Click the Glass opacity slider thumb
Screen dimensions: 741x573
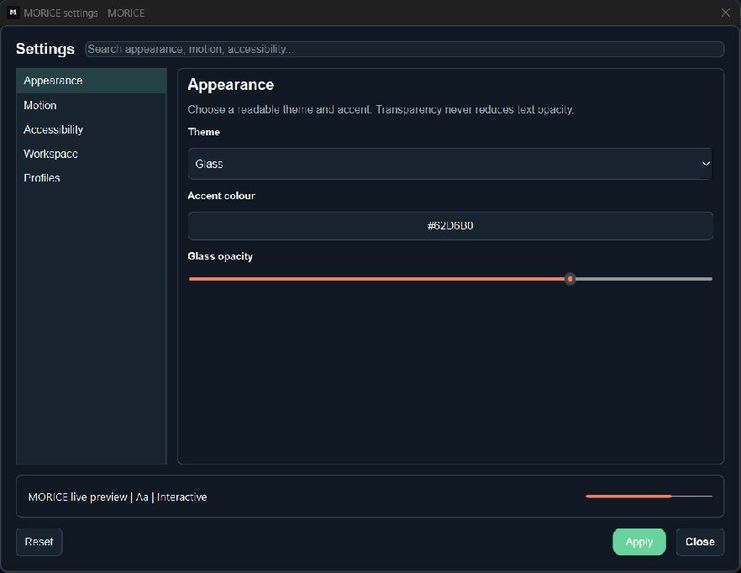click(x=570, y=279)
